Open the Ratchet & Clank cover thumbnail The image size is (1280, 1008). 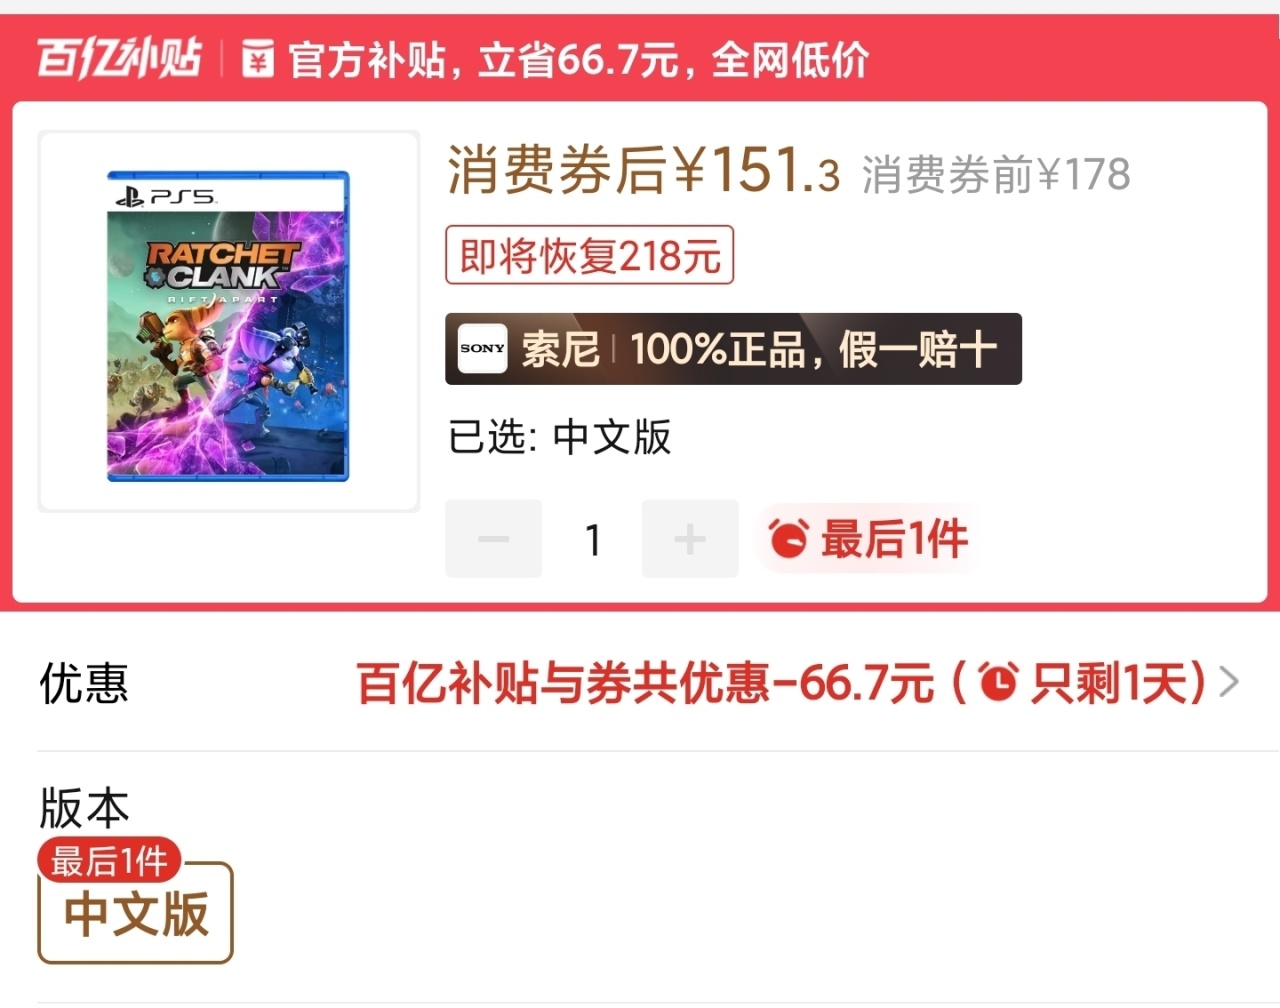pyautogui.click(x=229, y=322)
